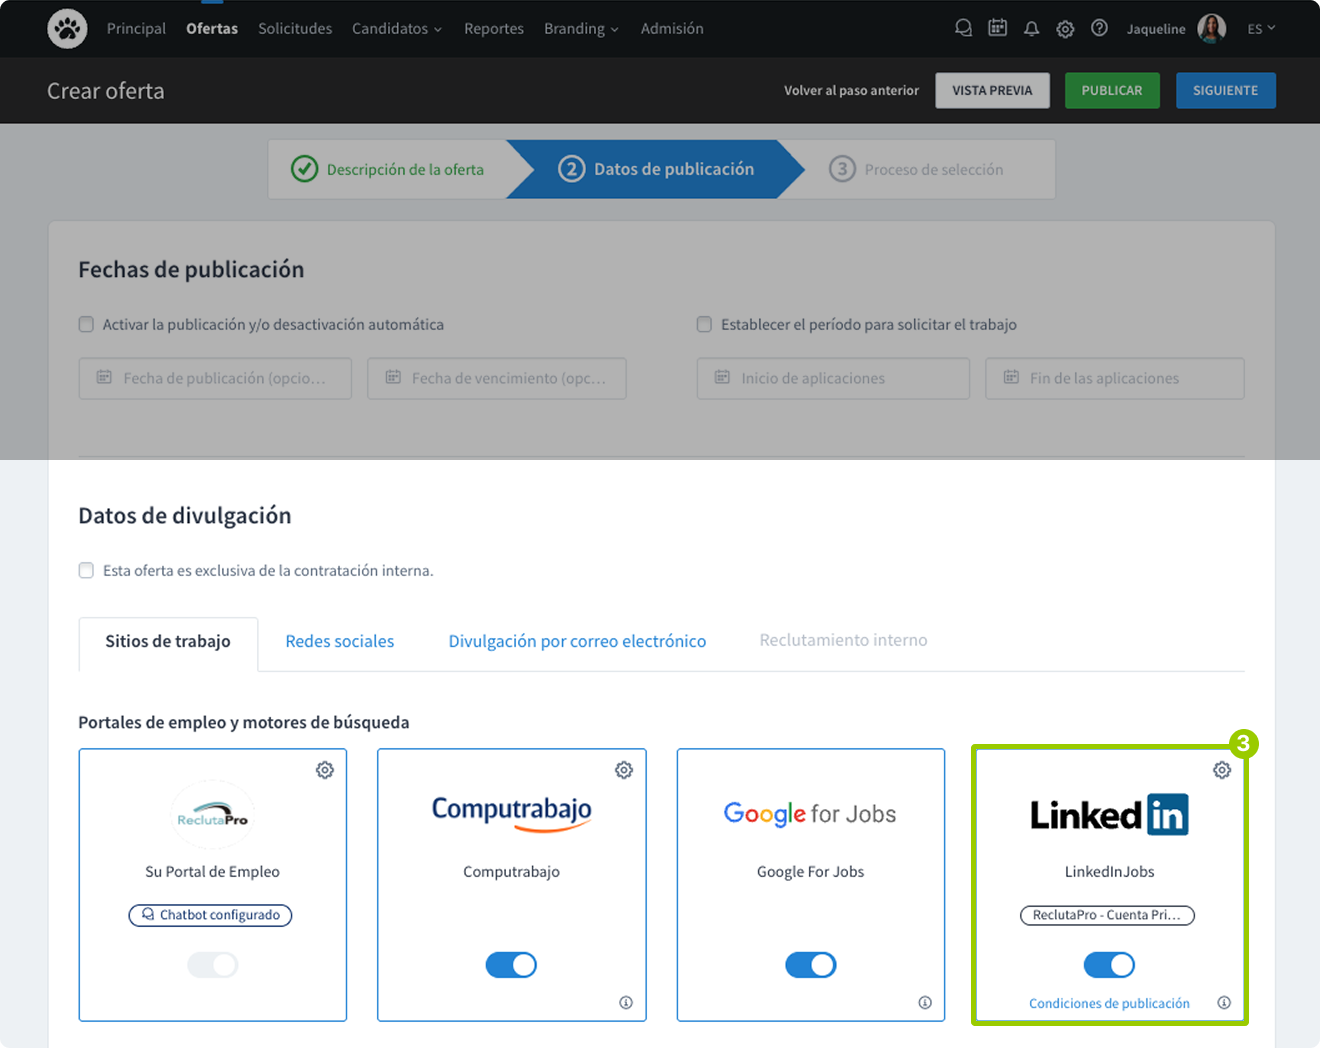Check 'Activar la publicación y/o desactivación automática'
The image size is (1320, 1048).
pos(86,324)
